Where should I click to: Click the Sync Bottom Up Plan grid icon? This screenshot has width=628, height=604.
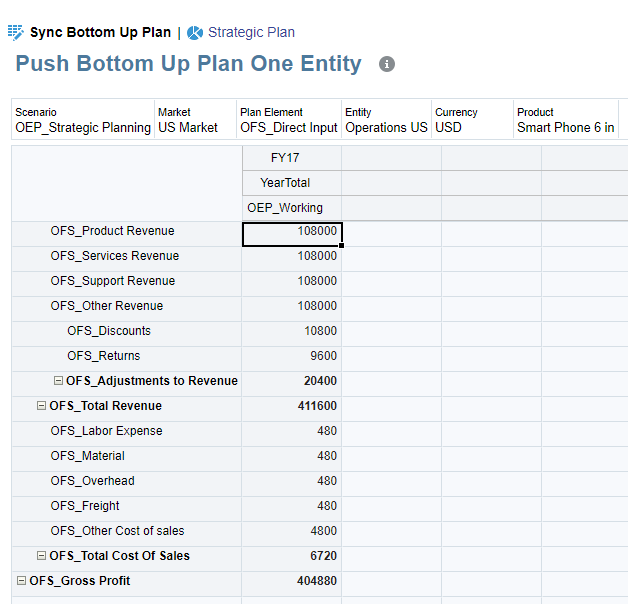(x=16, y=33)
